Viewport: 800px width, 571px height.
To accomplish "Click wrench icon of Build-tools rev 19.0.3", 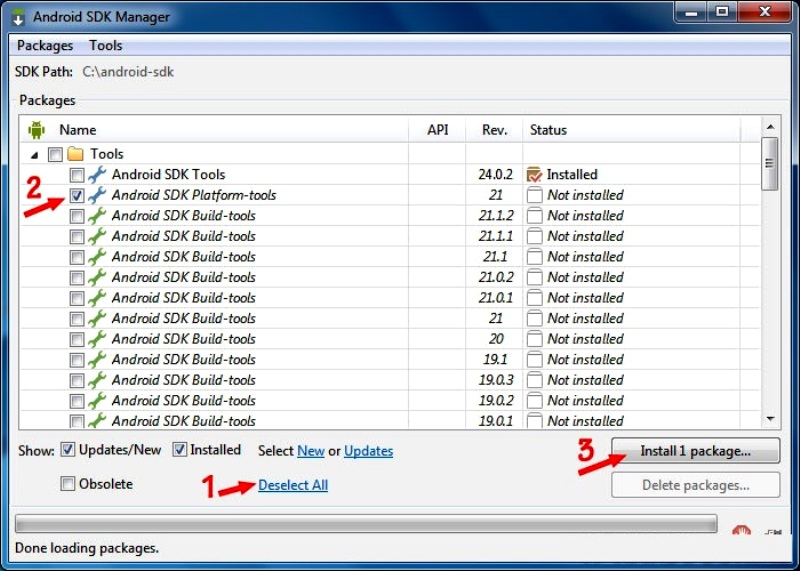I will click(x=97, y=380).
